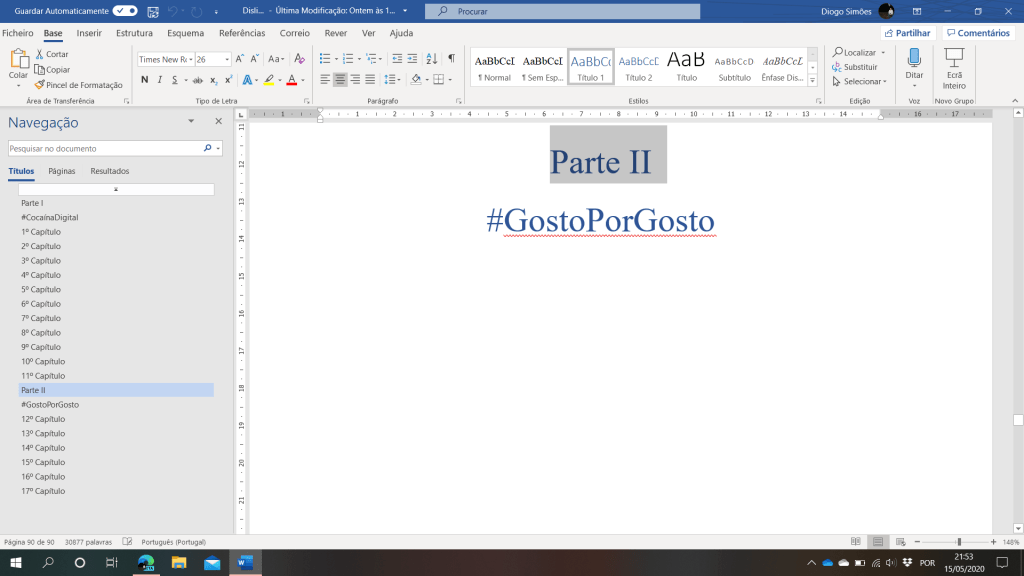Open the Referências ribbon tab
1024x576 pixels.
pyautogui.click(x=242, y=33)
